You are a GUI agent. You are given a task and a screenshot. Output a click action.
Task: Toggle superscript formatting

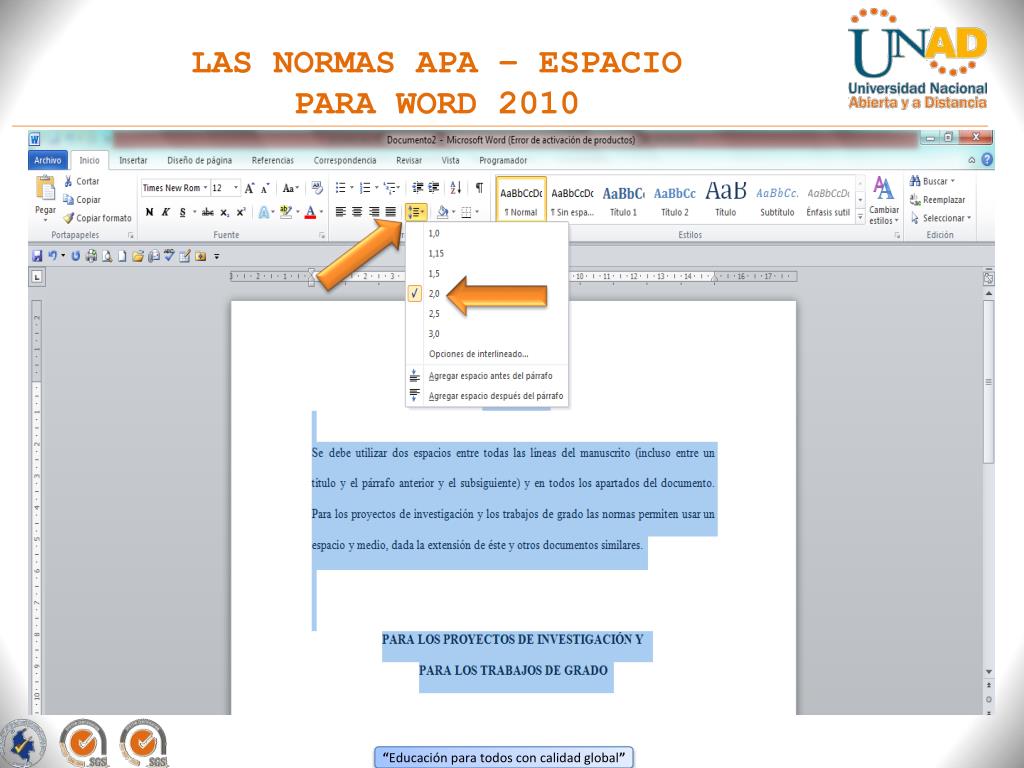pyautogui.click(x=240, y=212)
